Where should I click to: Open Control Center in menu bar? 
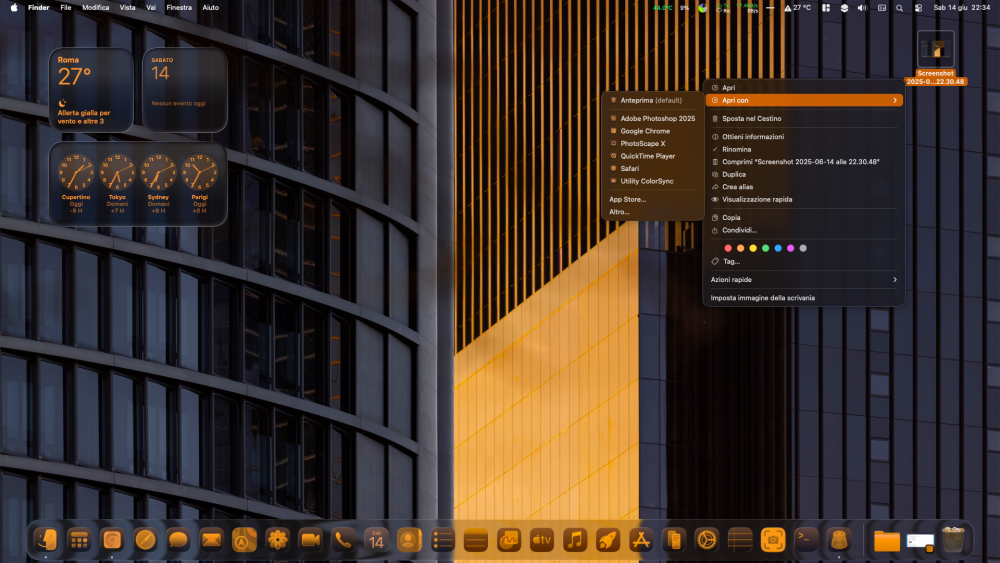click(918, 8)
